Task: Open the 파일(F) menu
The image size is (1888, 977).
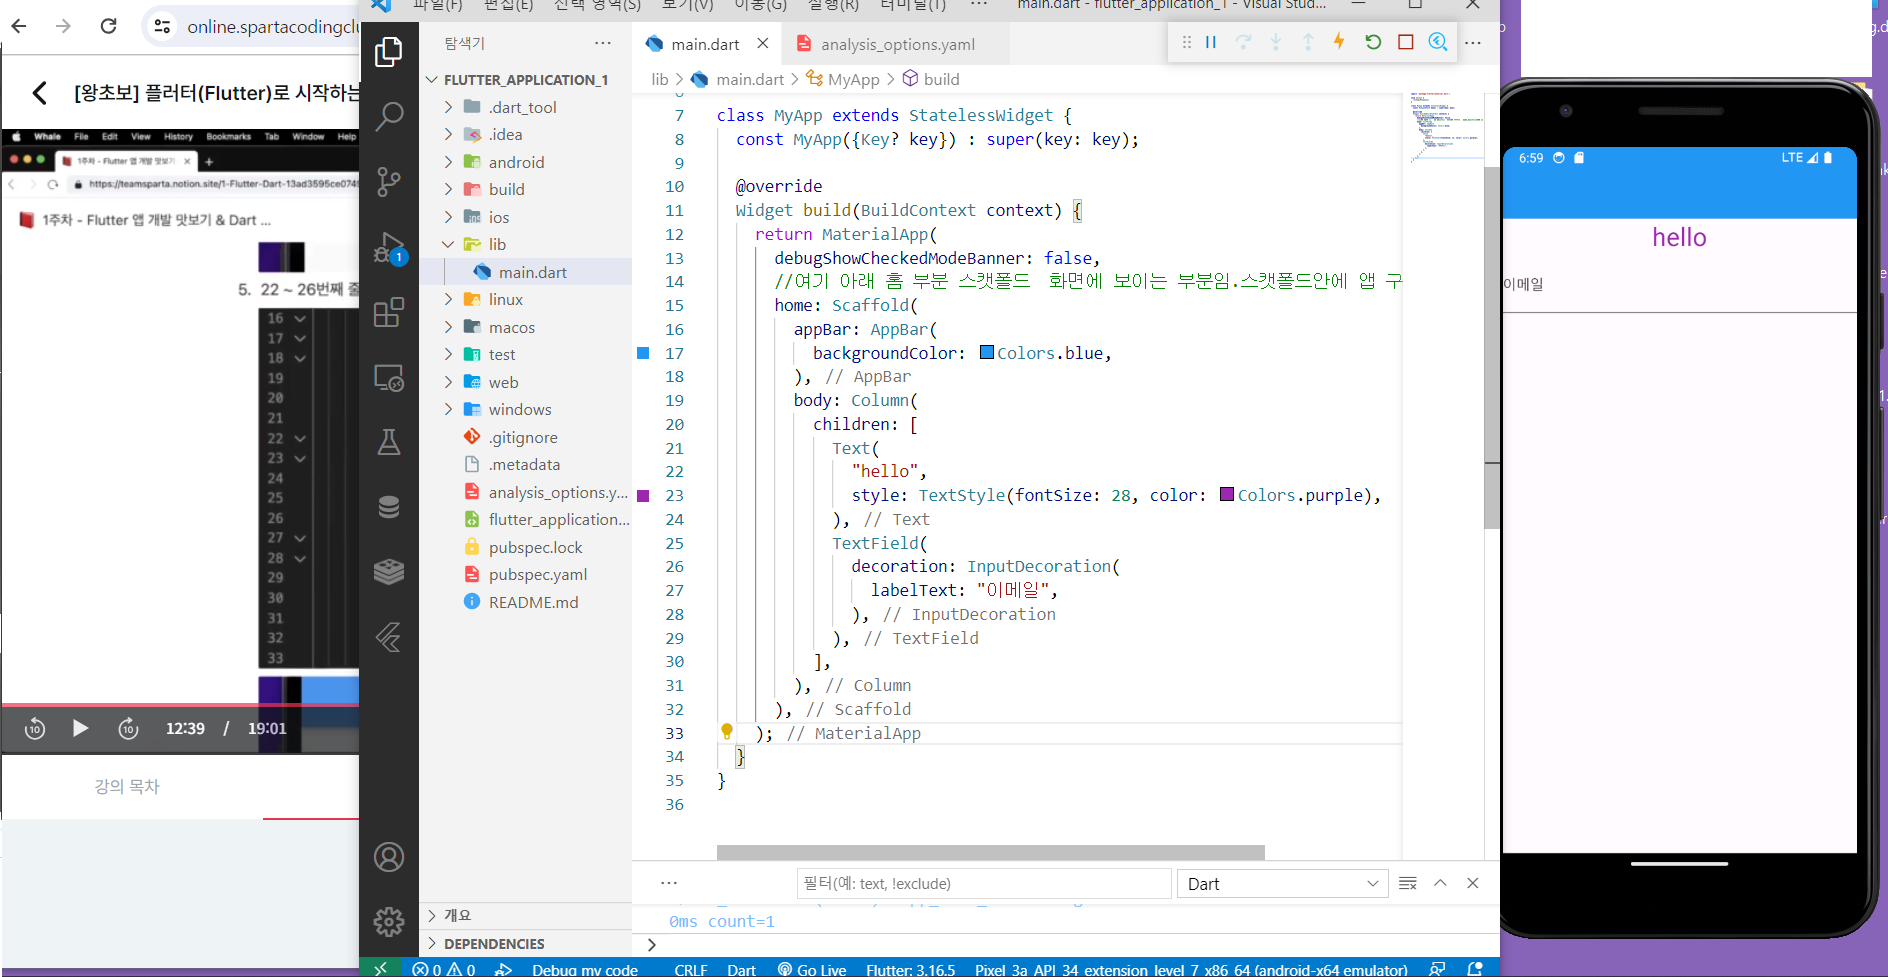Action: pos(438,5)
